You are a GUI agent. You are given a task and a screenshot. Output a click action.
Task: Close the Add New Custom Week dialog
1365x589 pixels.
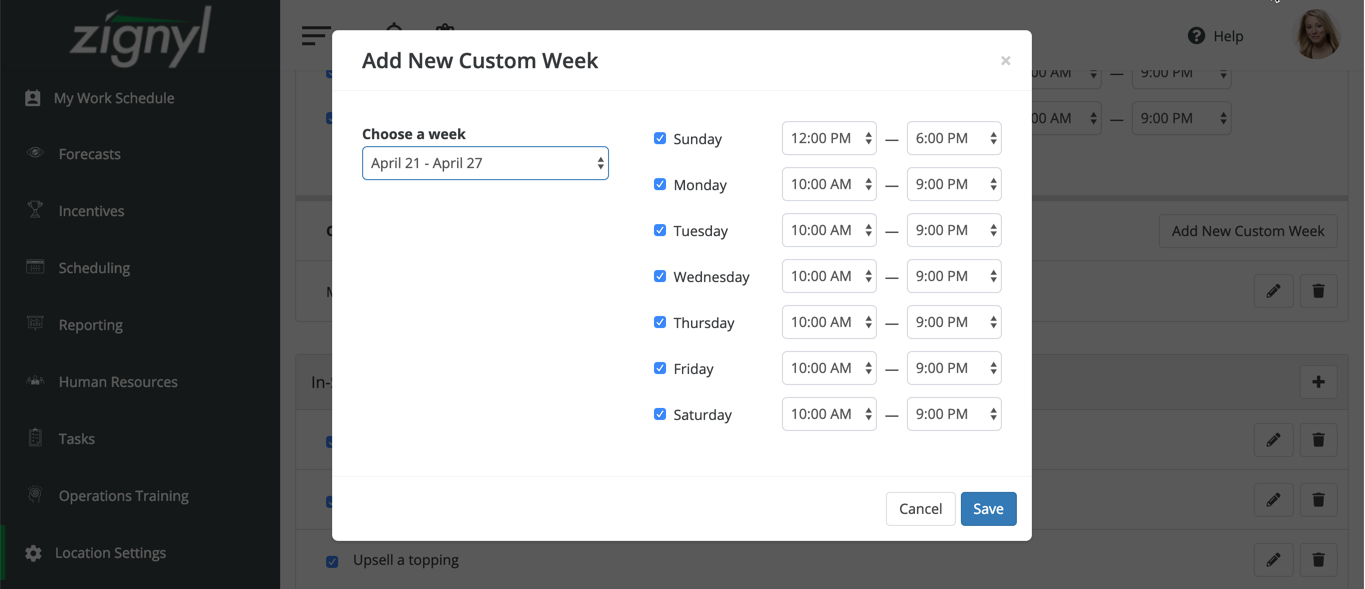(1005, 61)
